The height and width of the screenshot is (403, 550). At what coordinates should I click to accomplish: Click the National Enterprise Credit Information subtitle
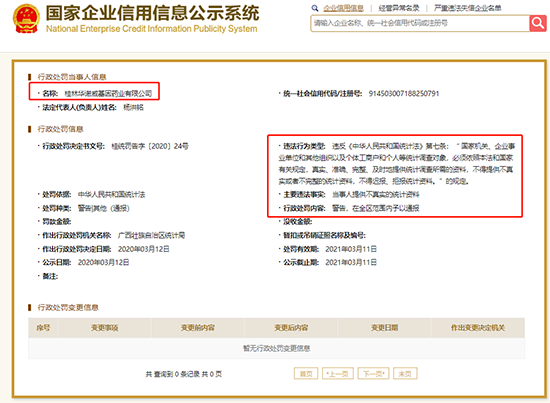(152, 28)
